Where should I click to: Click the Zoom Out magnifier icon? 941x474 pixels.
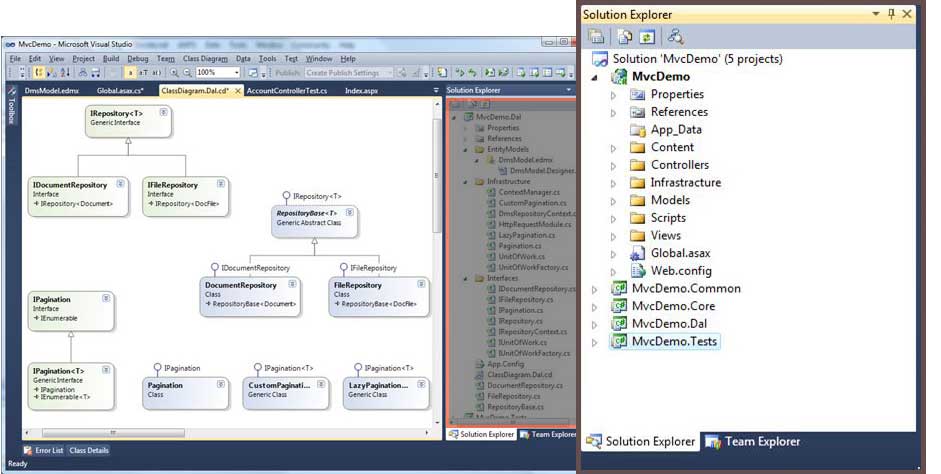(x=187, y=73)
